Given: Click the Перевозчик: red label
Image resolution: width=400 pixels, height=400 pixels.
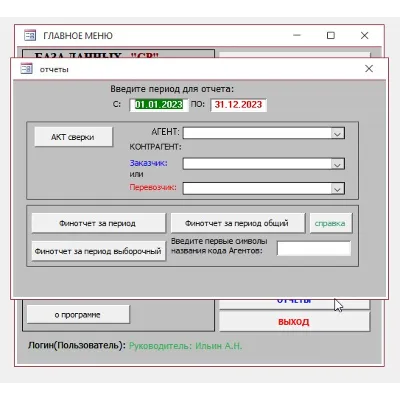Looking at the screenshot, I should point(153,187).
